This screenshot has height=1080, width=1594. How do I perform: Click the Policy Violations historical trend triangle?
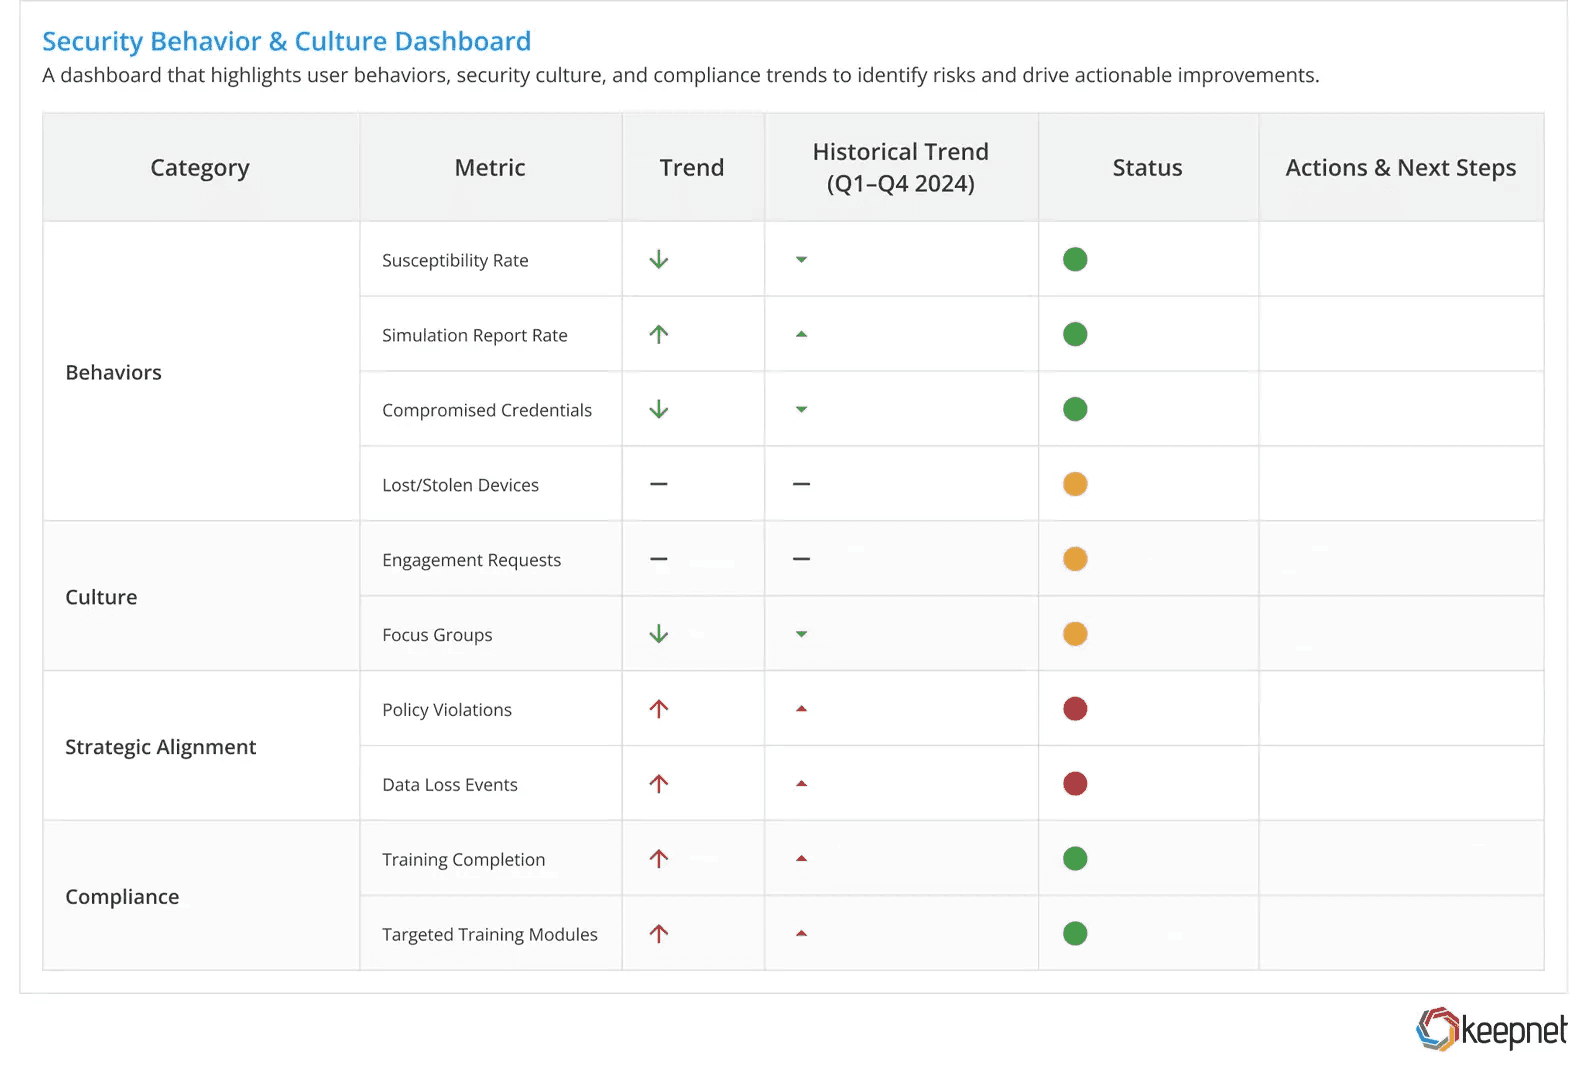(801, 709)
